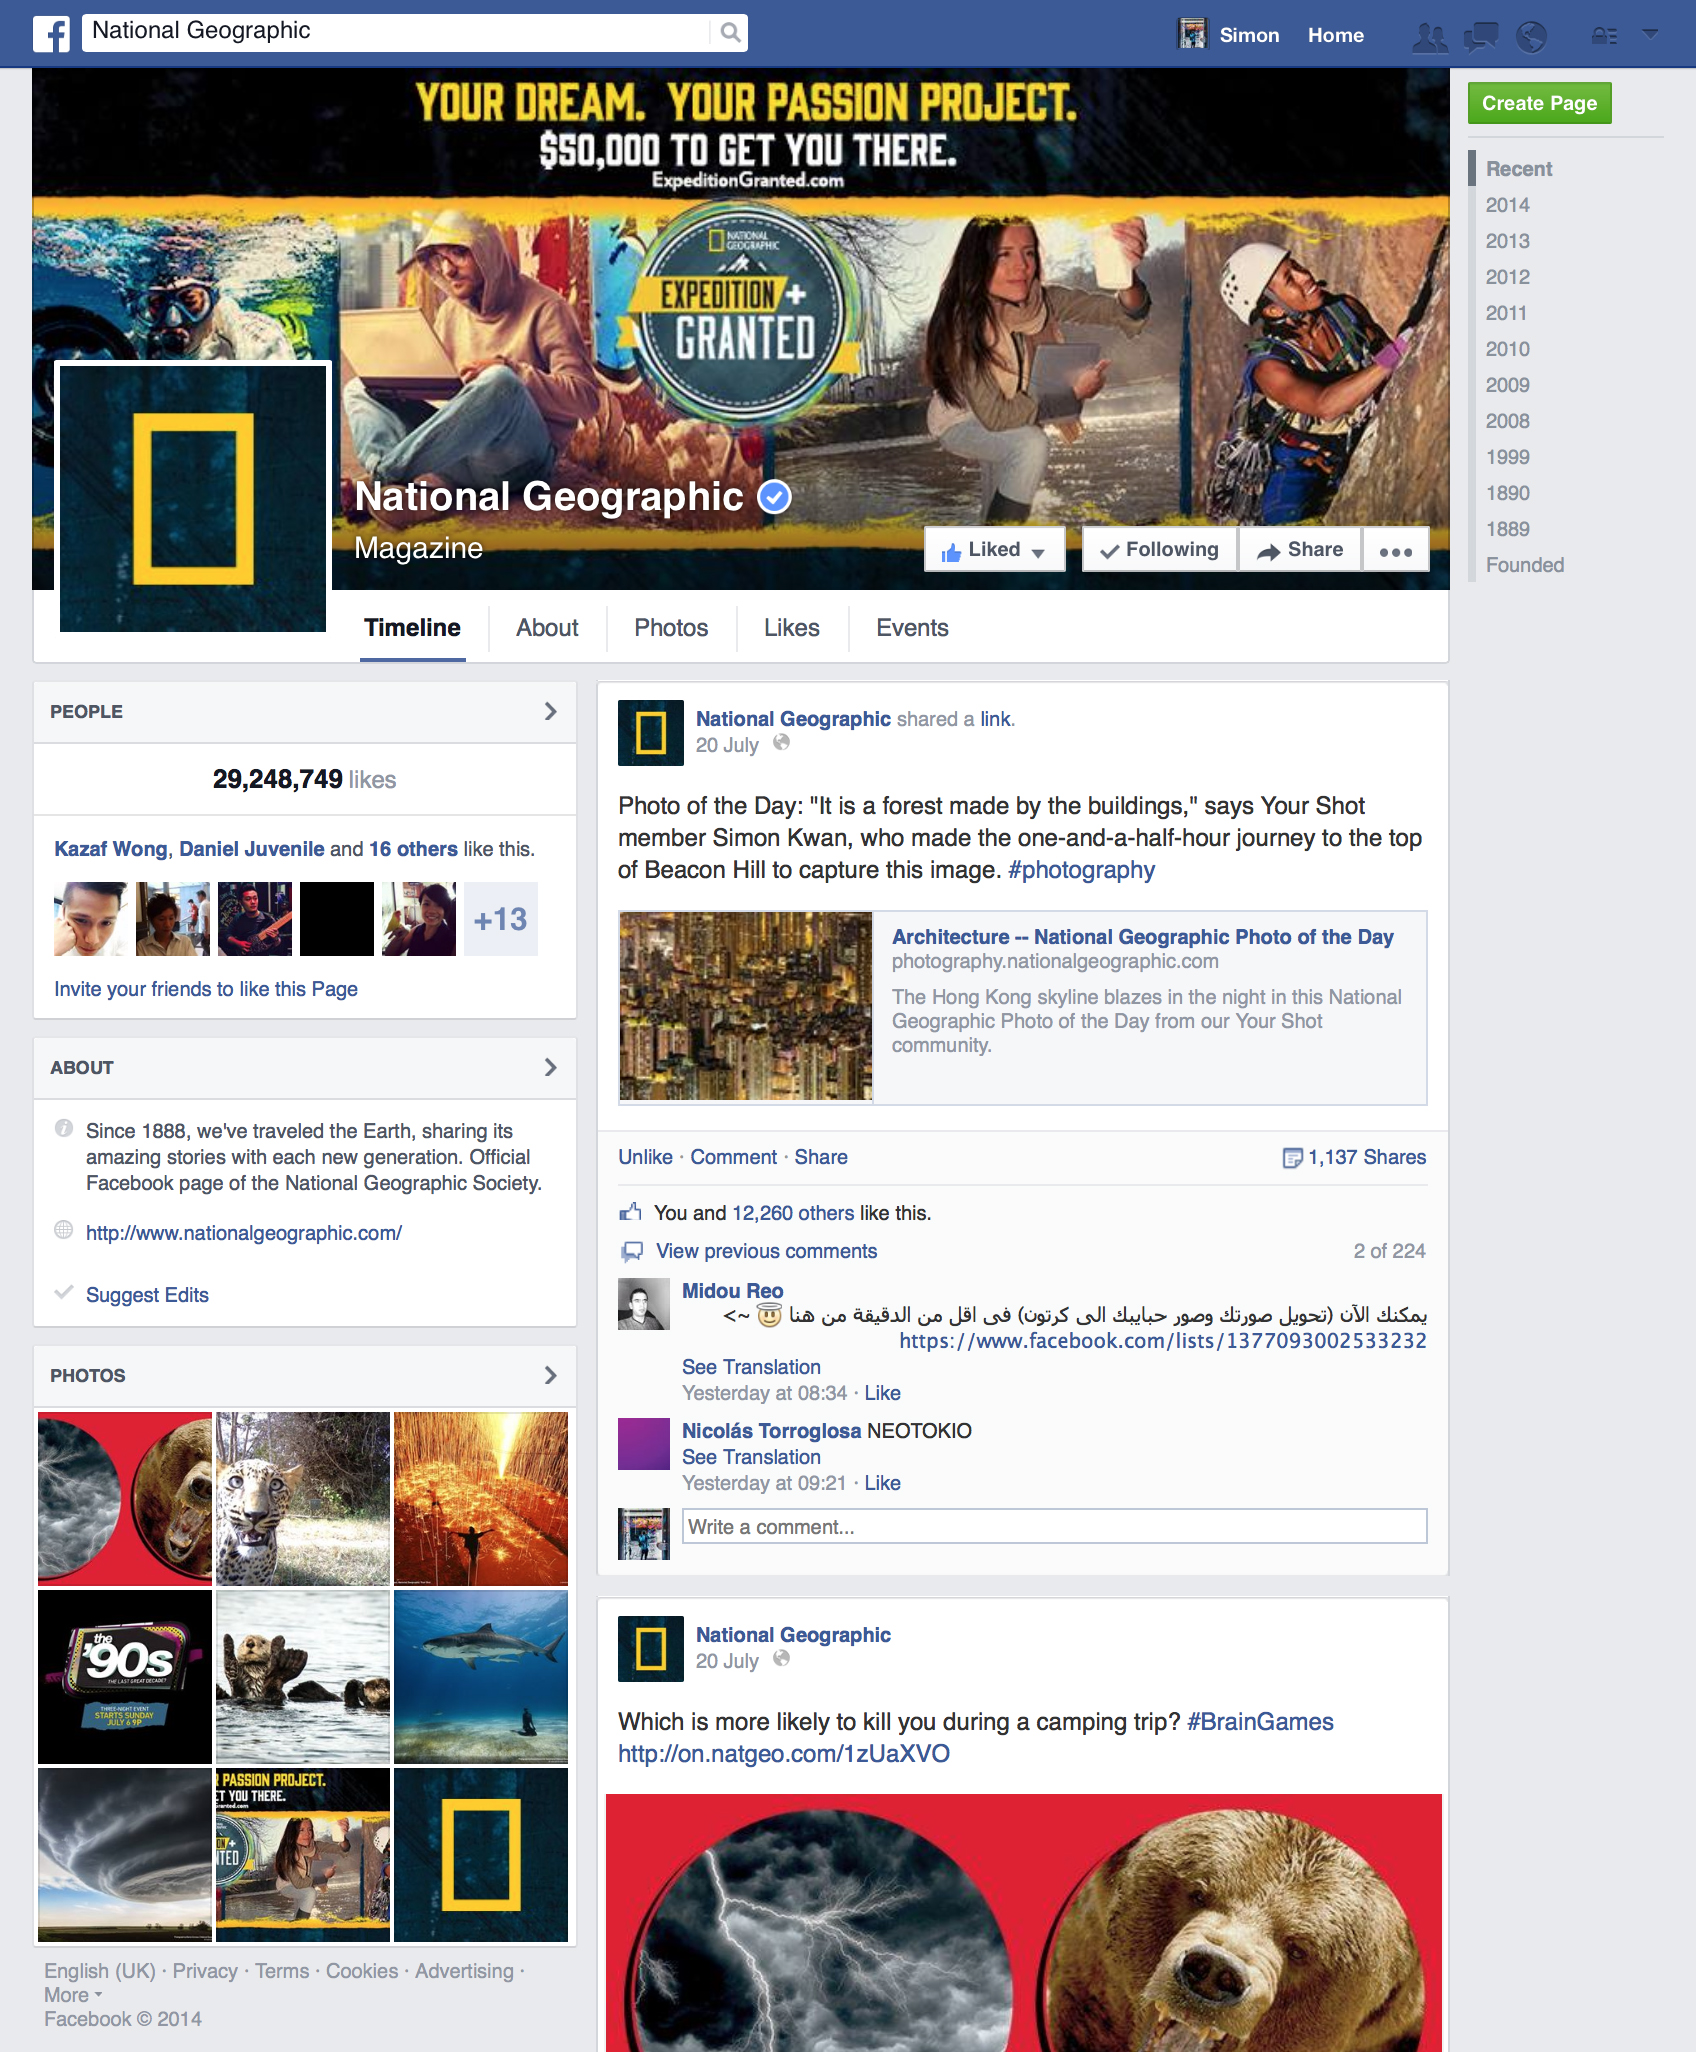Image resolution: width=1696 pixels, height=2052 pixels.
Task: Switch to the Likes tab
Action: (x=791, y=628)
